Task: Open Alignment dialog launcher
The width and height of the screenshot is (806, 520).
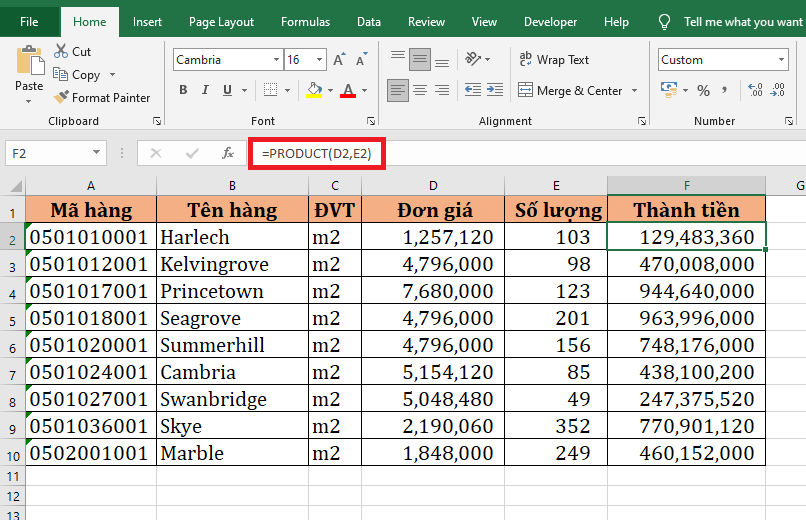Action: point(642,121)
